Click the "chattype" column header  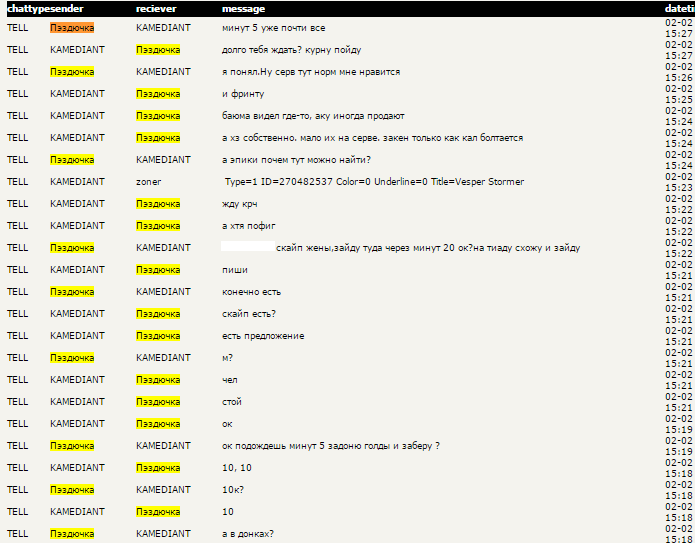pyautogui.click(x=25, y=8)
